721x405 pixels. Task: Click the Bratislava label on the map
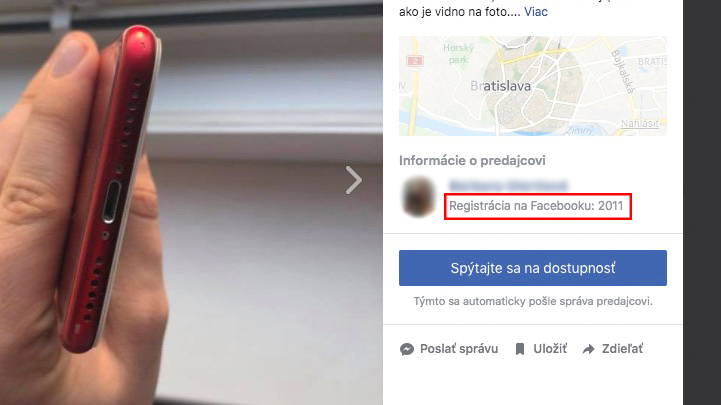[x=500, y=86]
